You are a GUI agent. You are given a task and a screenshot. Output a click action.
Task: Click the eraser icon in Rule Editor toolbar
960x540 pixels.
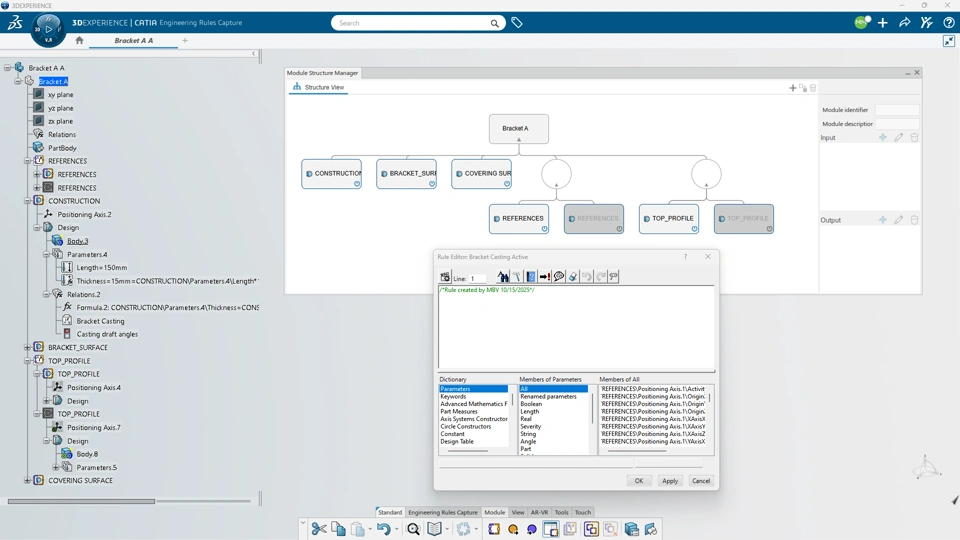[x=572, y=277]
